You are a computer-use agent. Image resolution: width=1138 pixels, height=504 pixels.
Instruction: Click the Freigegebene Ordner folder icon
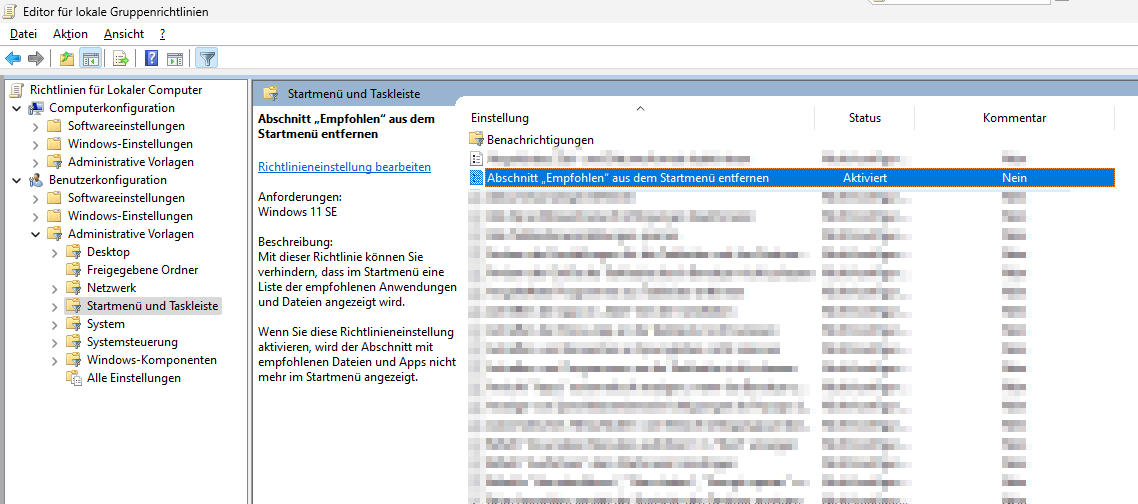coord(73,270)
